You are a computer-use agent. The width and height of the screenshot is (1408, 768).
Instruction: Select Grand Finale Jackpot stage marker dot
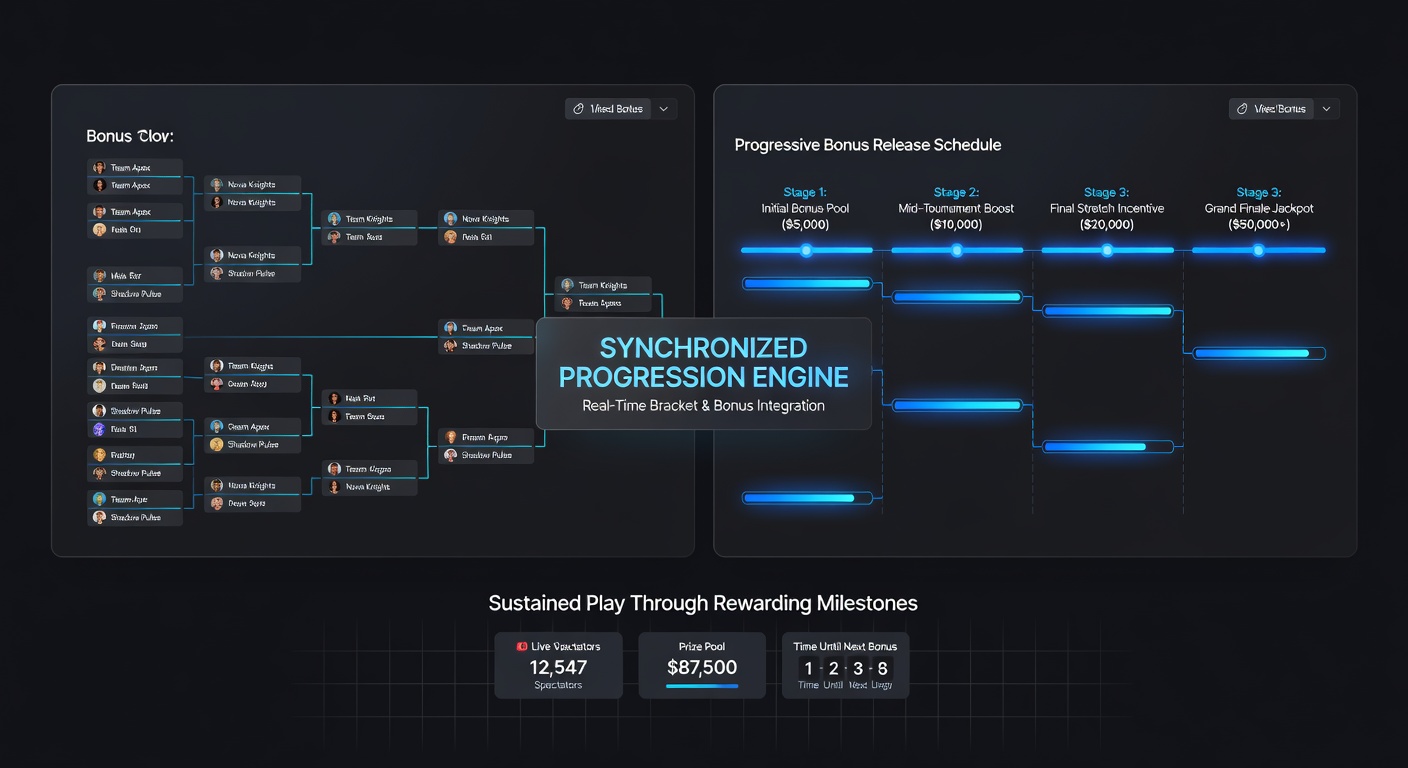click(1258, 250)
